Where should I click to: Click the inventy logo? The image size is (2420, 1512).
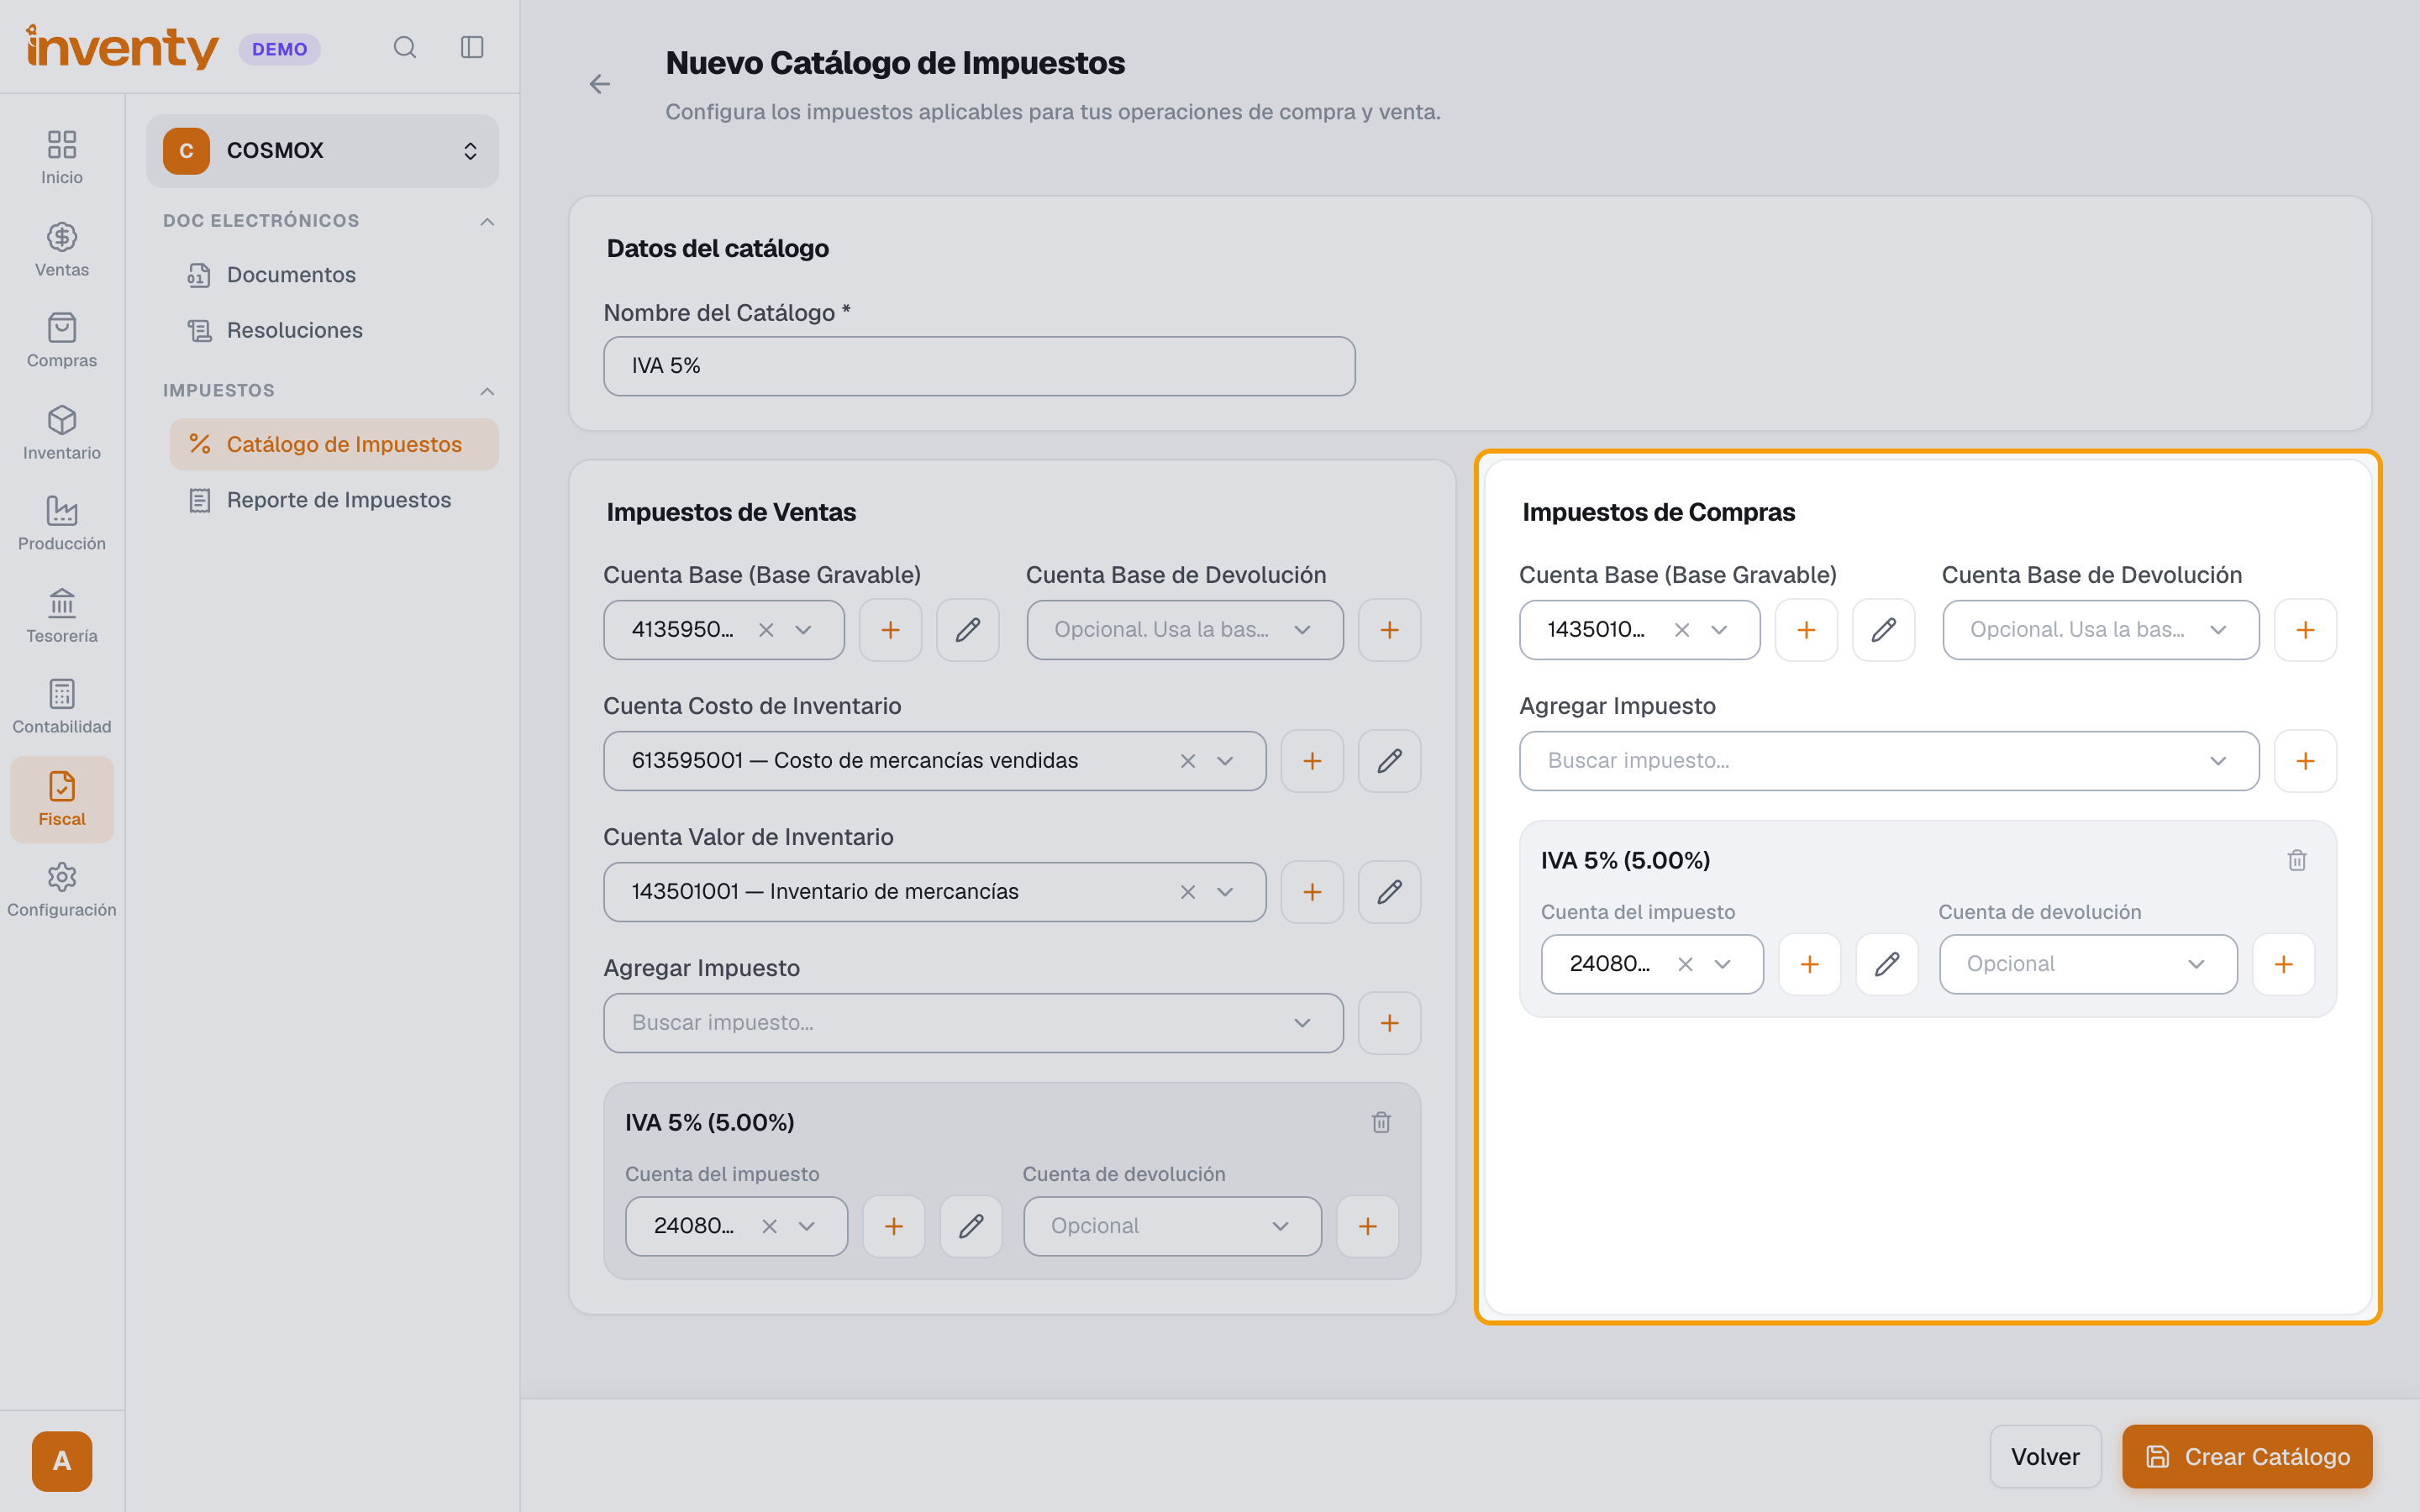pyautogui.click(x=122, y=47)
